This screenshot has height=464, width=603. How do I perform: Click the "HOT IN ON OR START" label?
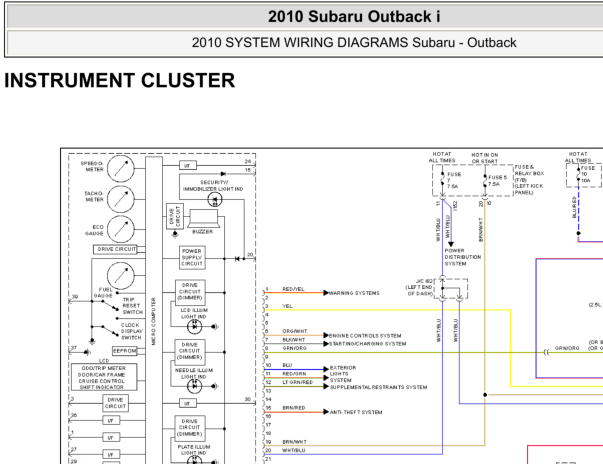coord(485,158)
